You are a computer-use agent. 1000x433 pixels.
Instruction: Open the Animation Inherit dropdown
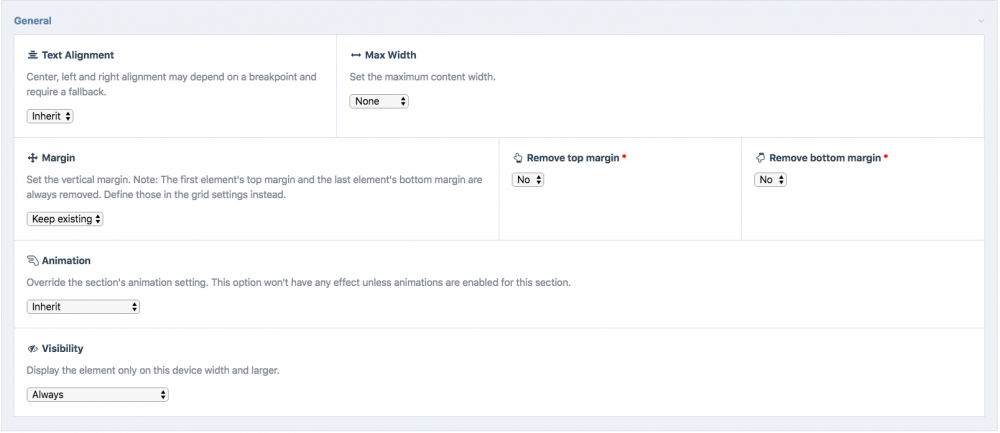coord(83,307)
